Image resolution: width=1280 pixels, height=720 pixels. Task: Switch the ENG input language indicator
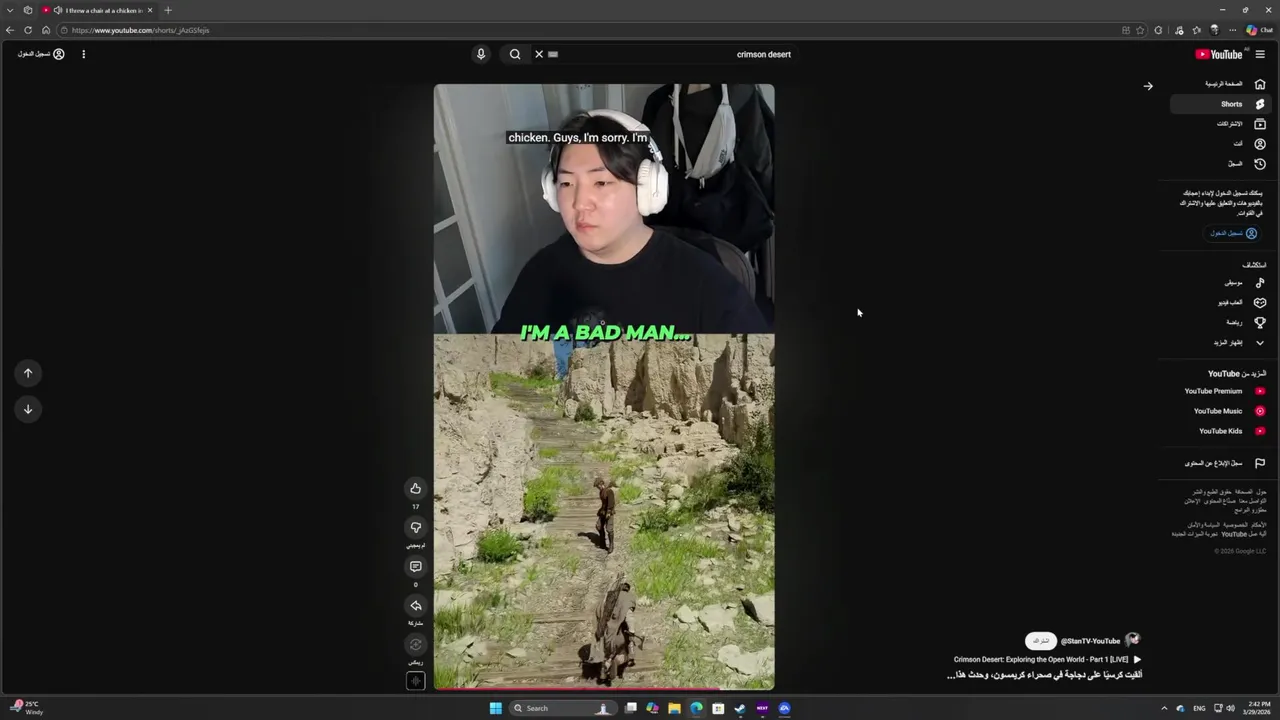pos(1199,708)
